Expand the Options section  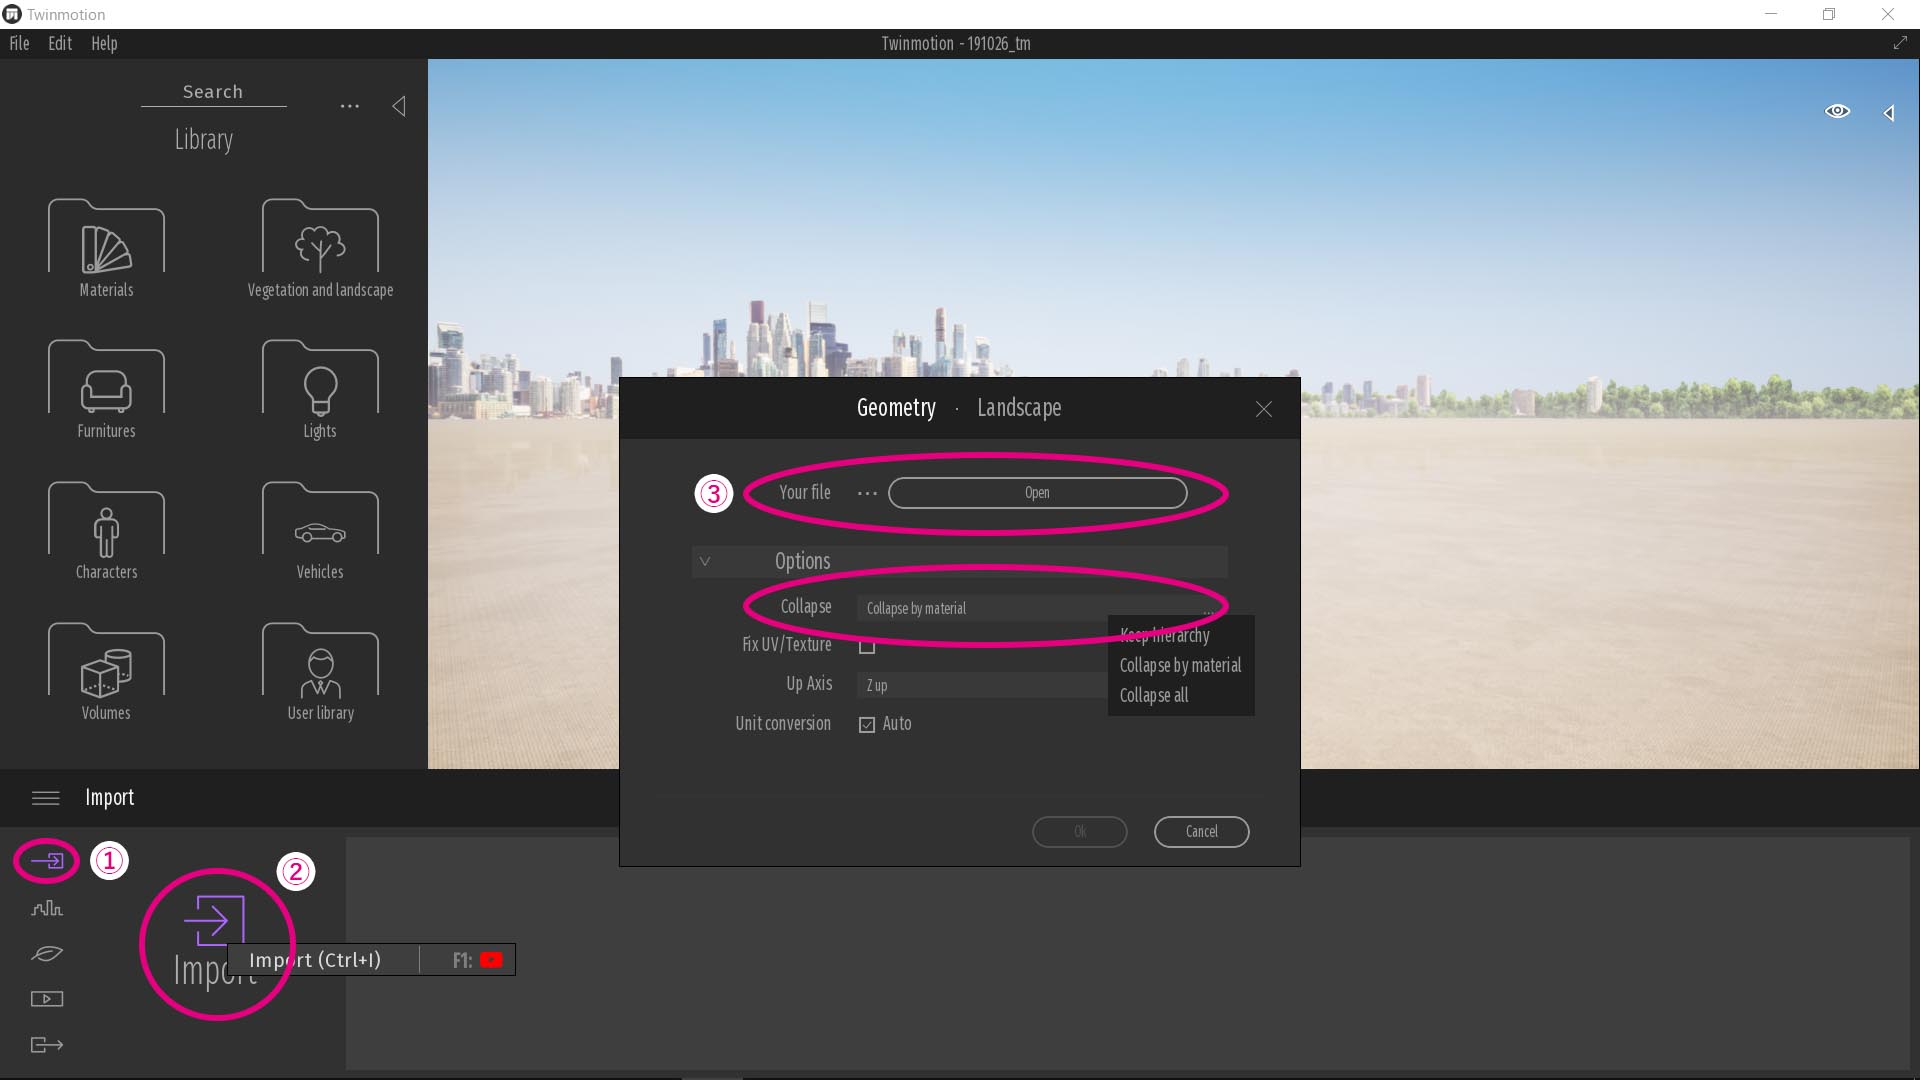pos(705,559)
